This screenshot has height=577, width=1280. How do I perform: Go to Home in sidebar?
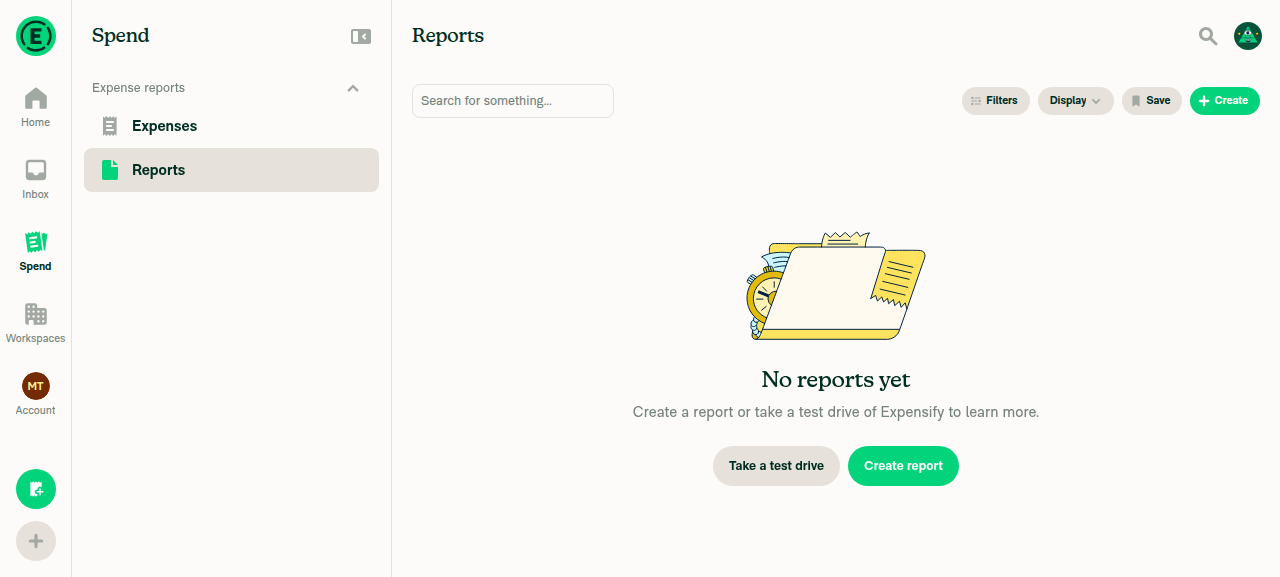(36, 108)
